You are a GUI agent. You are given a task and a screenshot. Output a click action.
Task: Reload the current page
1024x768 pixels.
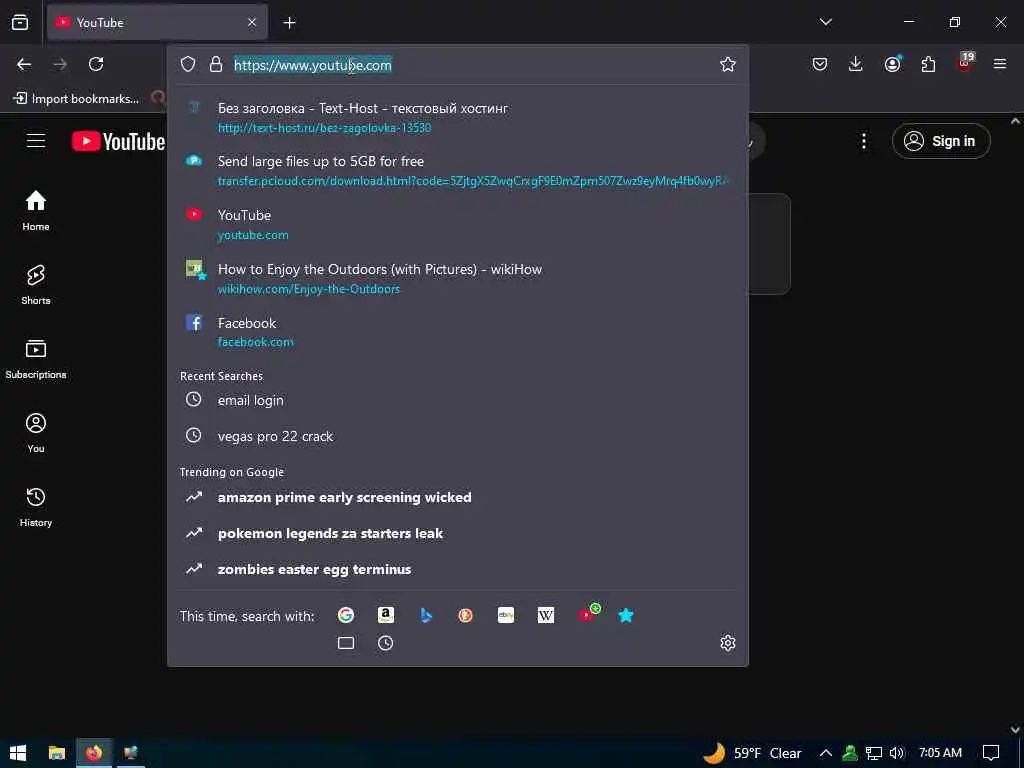pyautogui.click(x=96, y=64)
